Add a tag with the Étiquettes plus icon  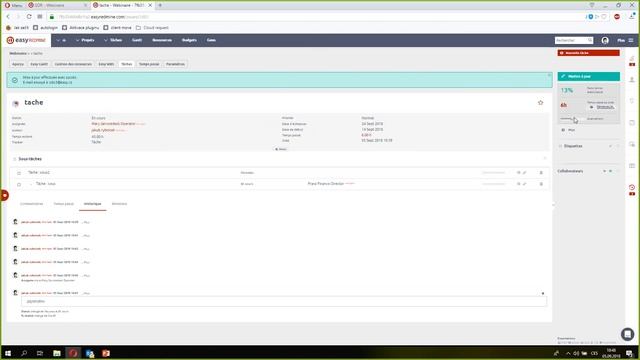tap(611, 146)
